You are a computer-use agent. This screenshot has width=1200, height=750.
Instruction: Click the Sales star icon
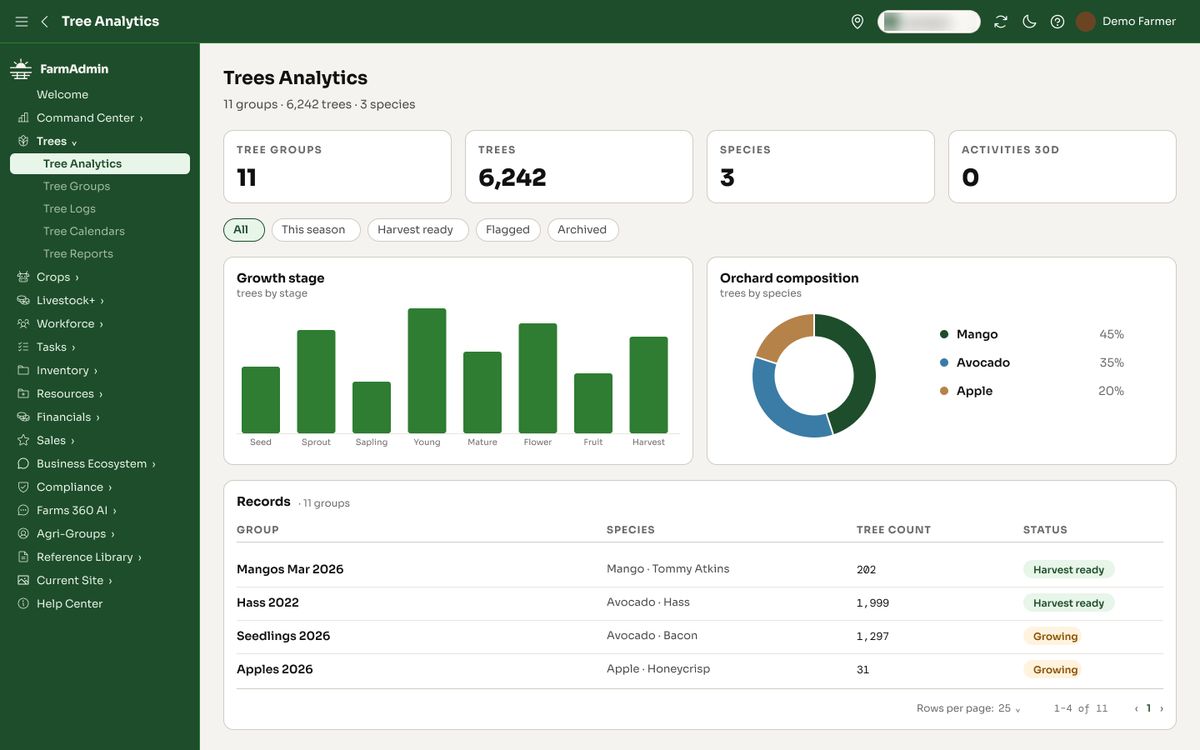(x=23, y=440)
